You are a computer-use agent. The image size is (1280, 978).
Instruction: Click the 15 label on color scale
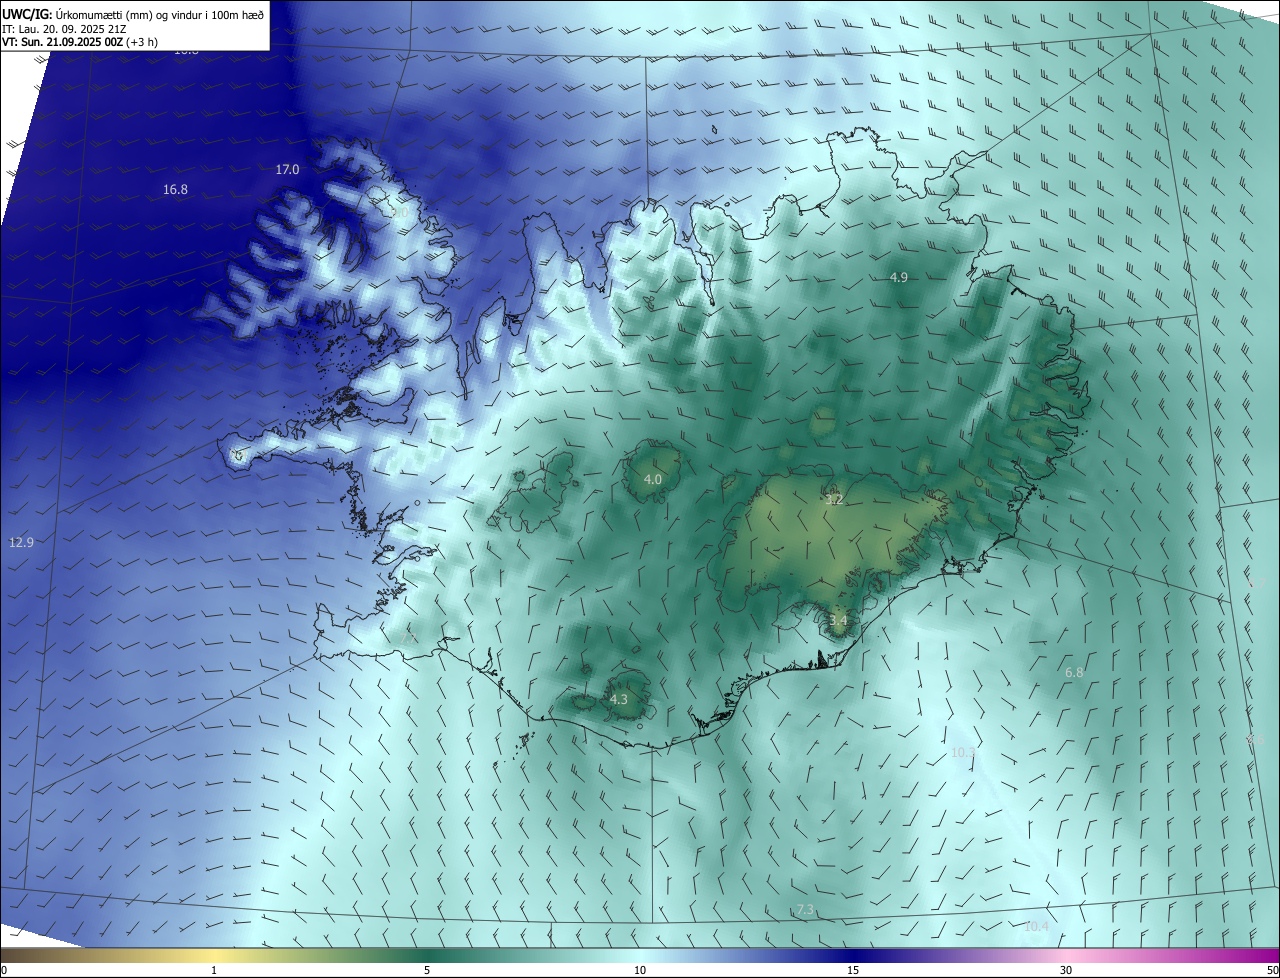point(853,970)
